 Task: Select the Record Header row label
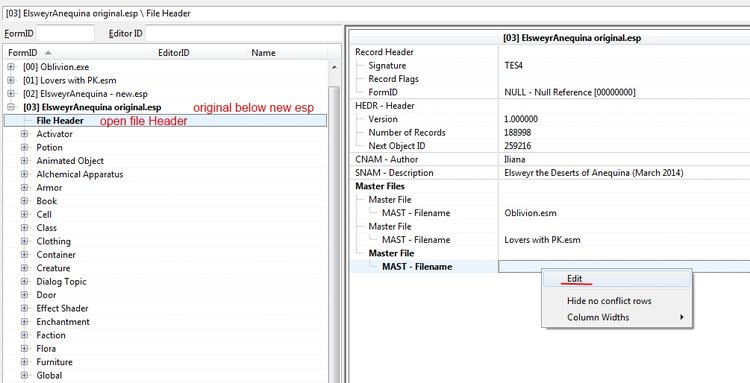pyautogui.click(x=384, y=52)
